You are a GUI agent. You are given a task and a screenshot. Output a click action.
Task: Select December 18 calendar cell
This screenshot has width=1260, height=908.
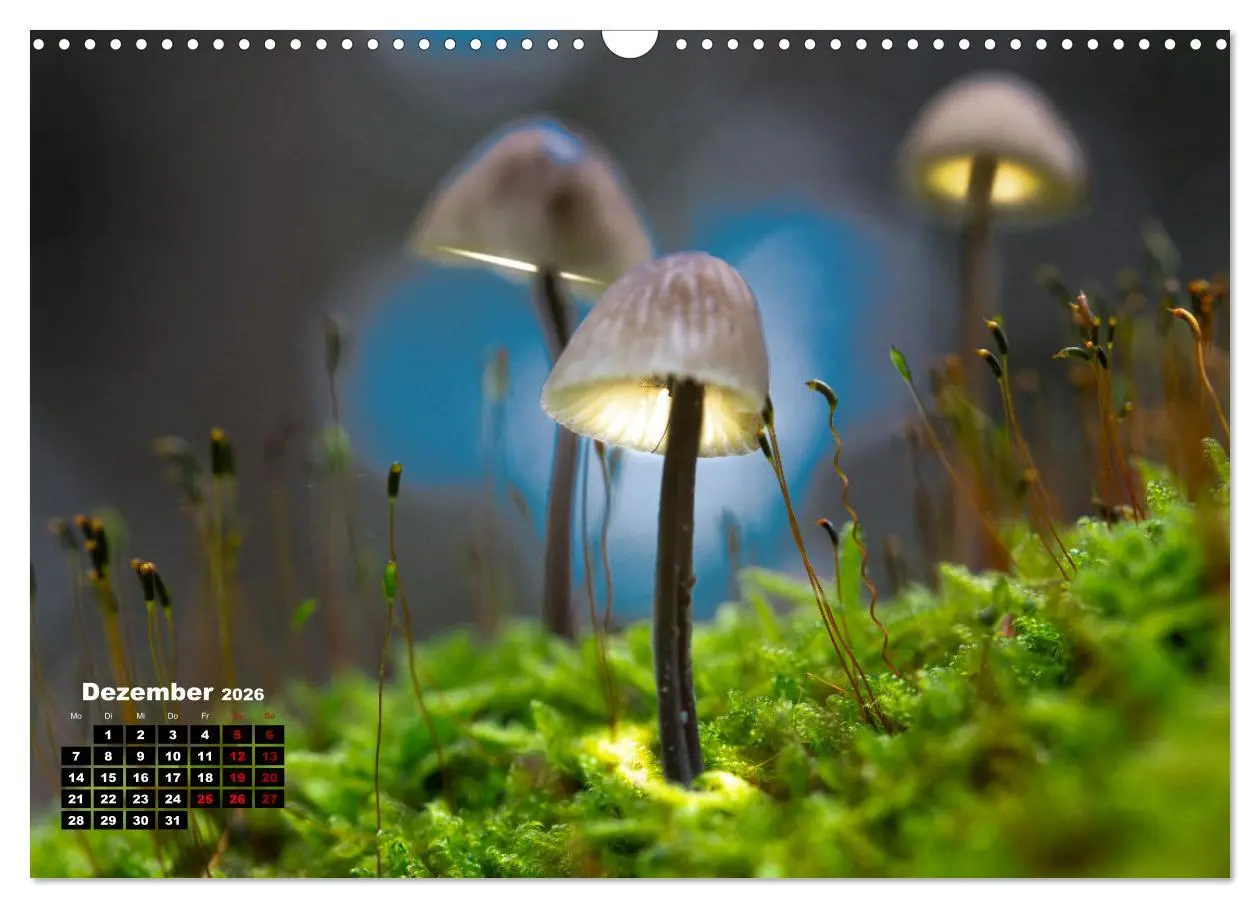(204, 777)
